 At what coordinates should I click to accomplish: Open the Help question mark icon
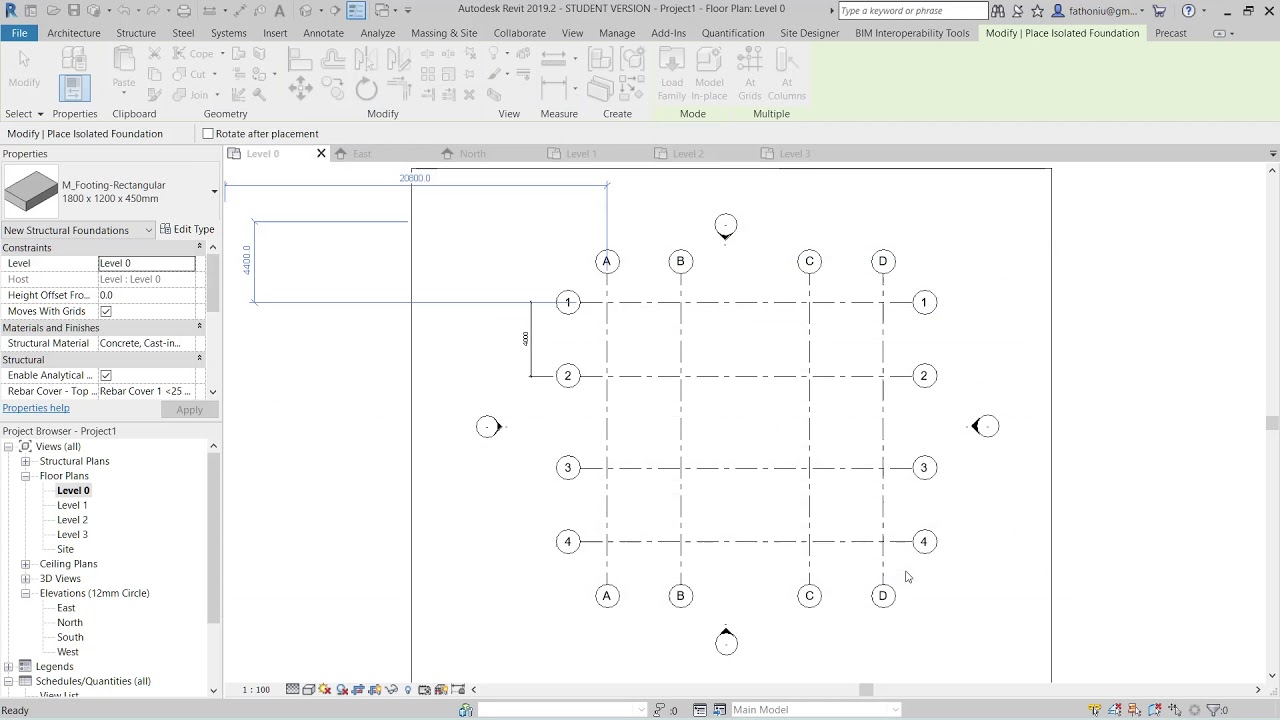click(1188, 11)
